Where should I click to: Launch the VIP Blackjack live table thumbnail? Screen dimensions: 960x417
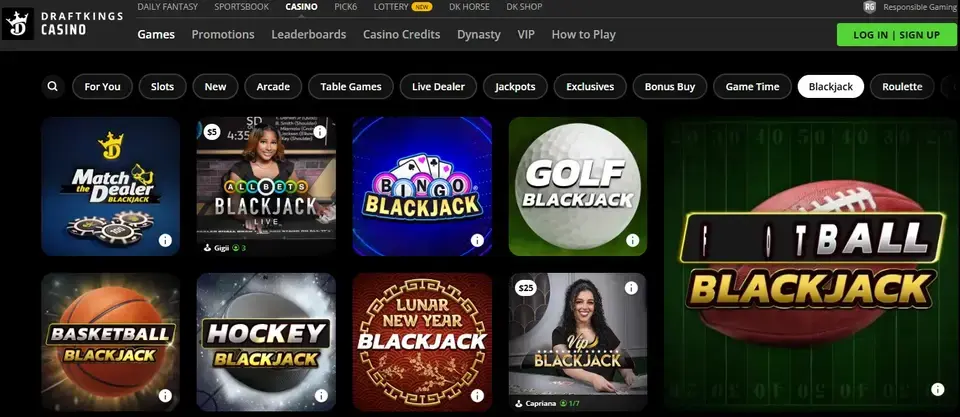[577, 342]
